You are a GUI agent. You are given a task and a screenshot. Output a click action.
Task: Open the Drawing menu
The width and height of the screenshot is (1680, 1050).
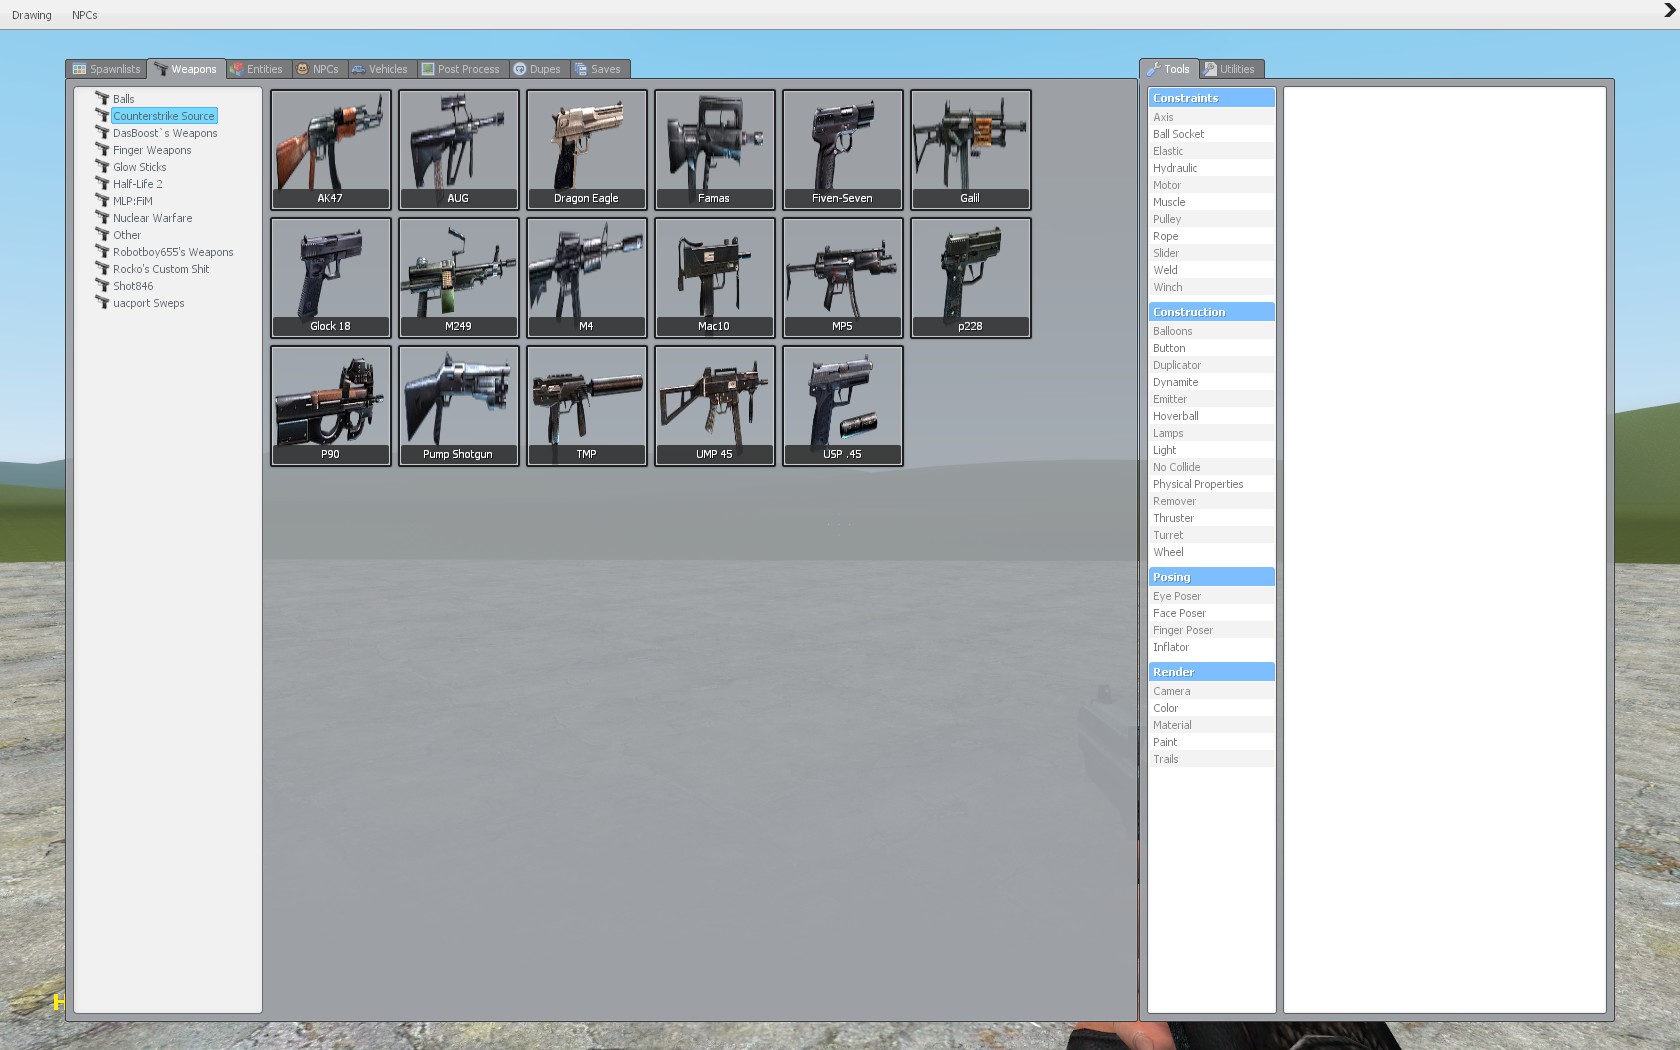coord(32,15)
